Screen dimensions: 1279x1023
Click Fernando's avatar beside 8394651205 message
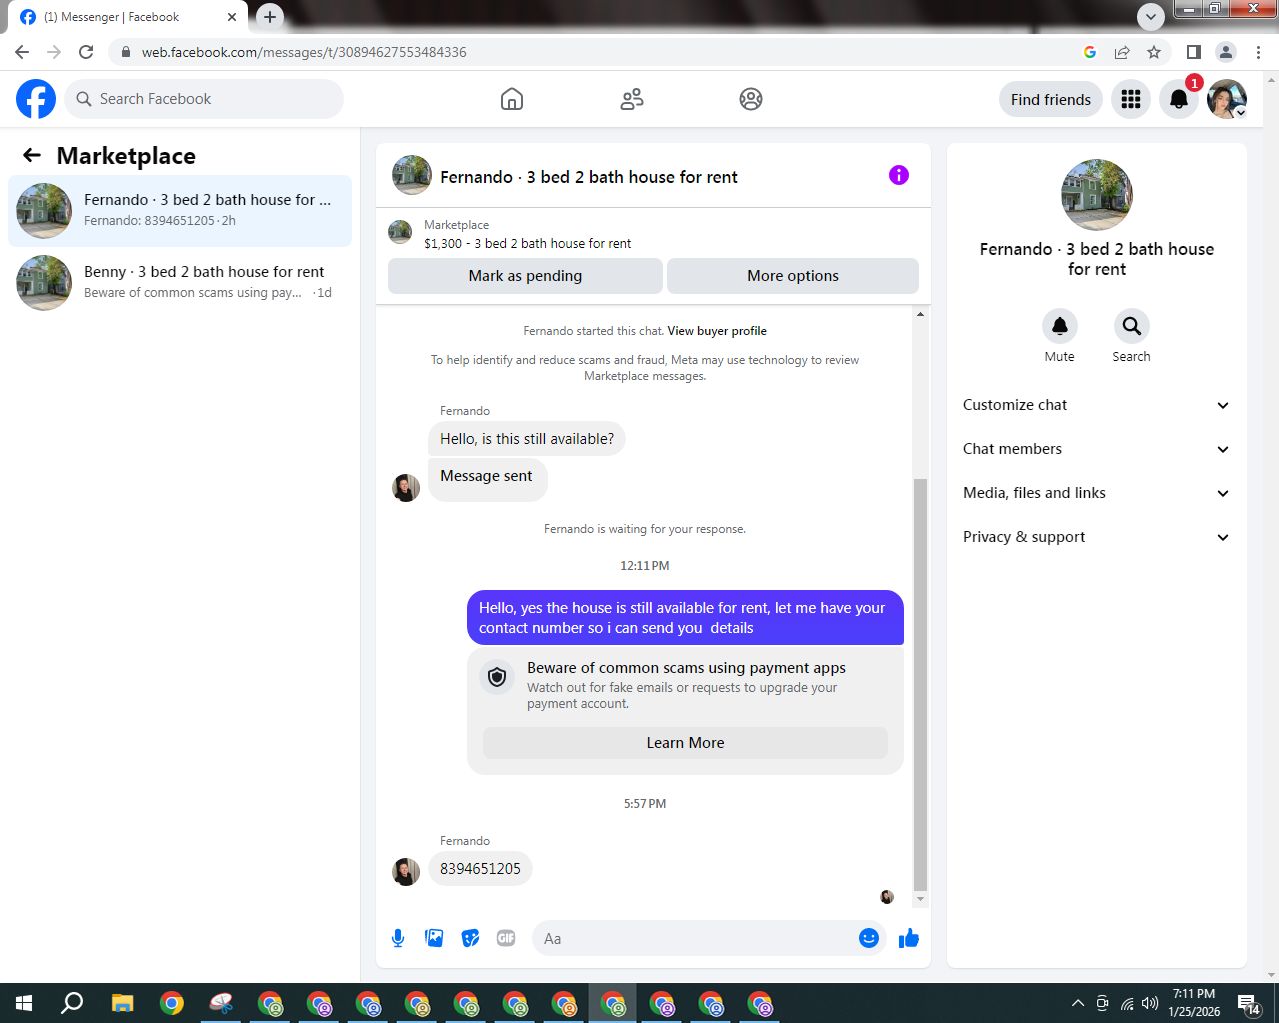[x=406, y=872]
